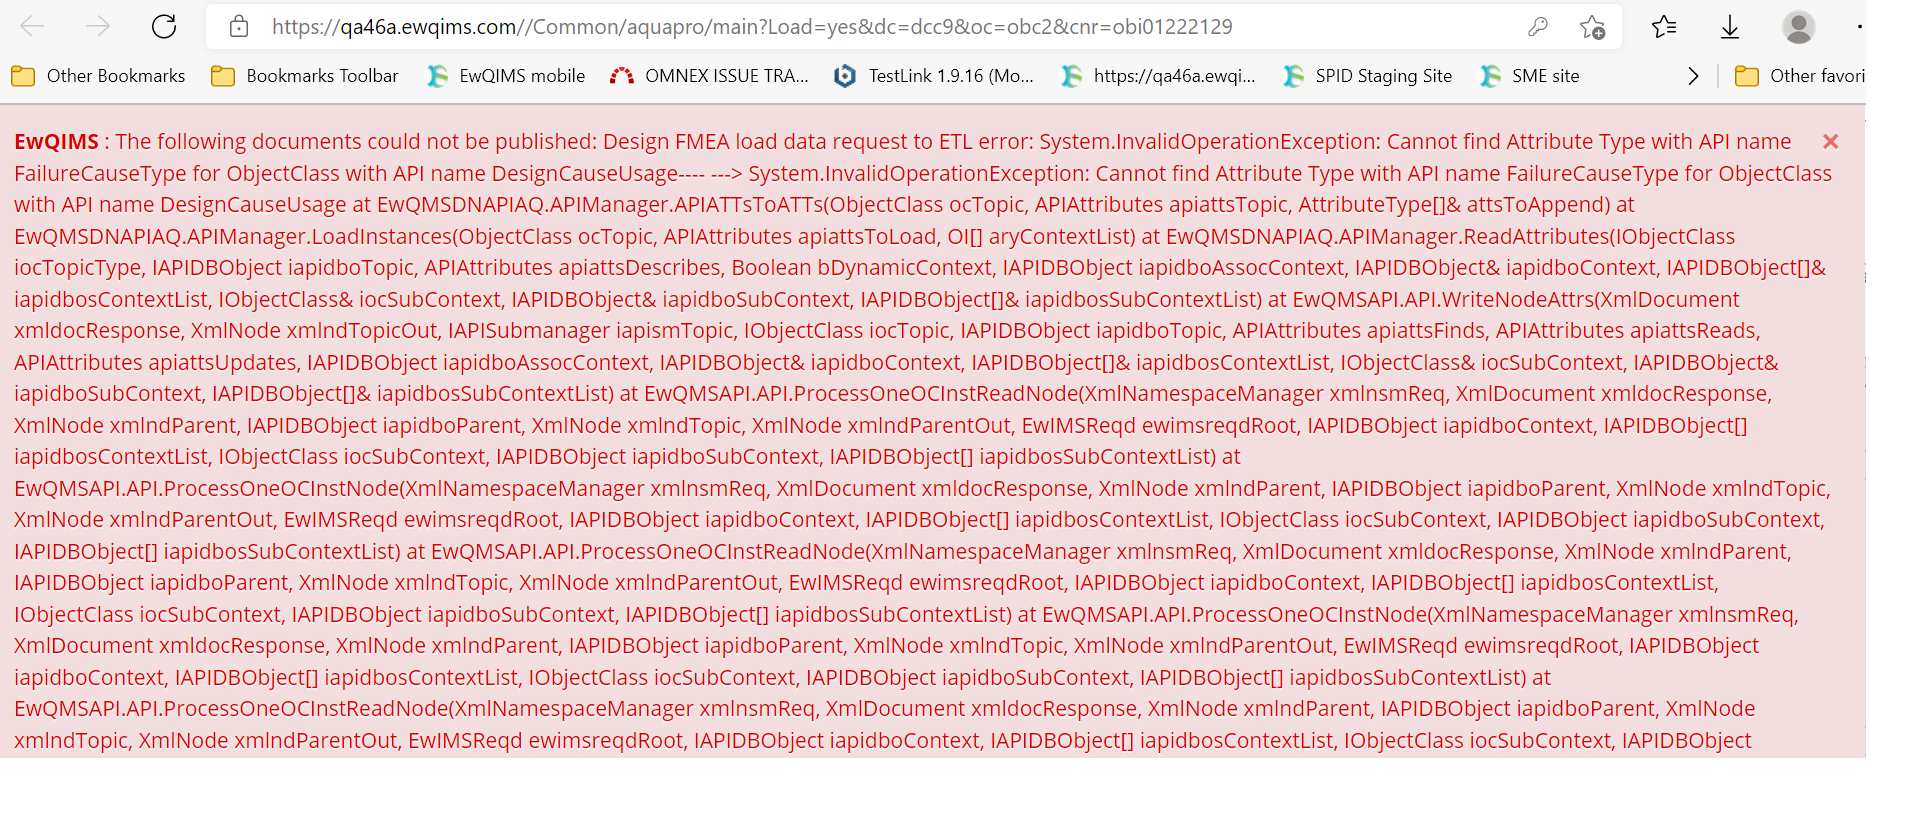Click the EwQIMS mobile favicon
This screenshot has width=1914, height=830.
[x=437, y=76]
